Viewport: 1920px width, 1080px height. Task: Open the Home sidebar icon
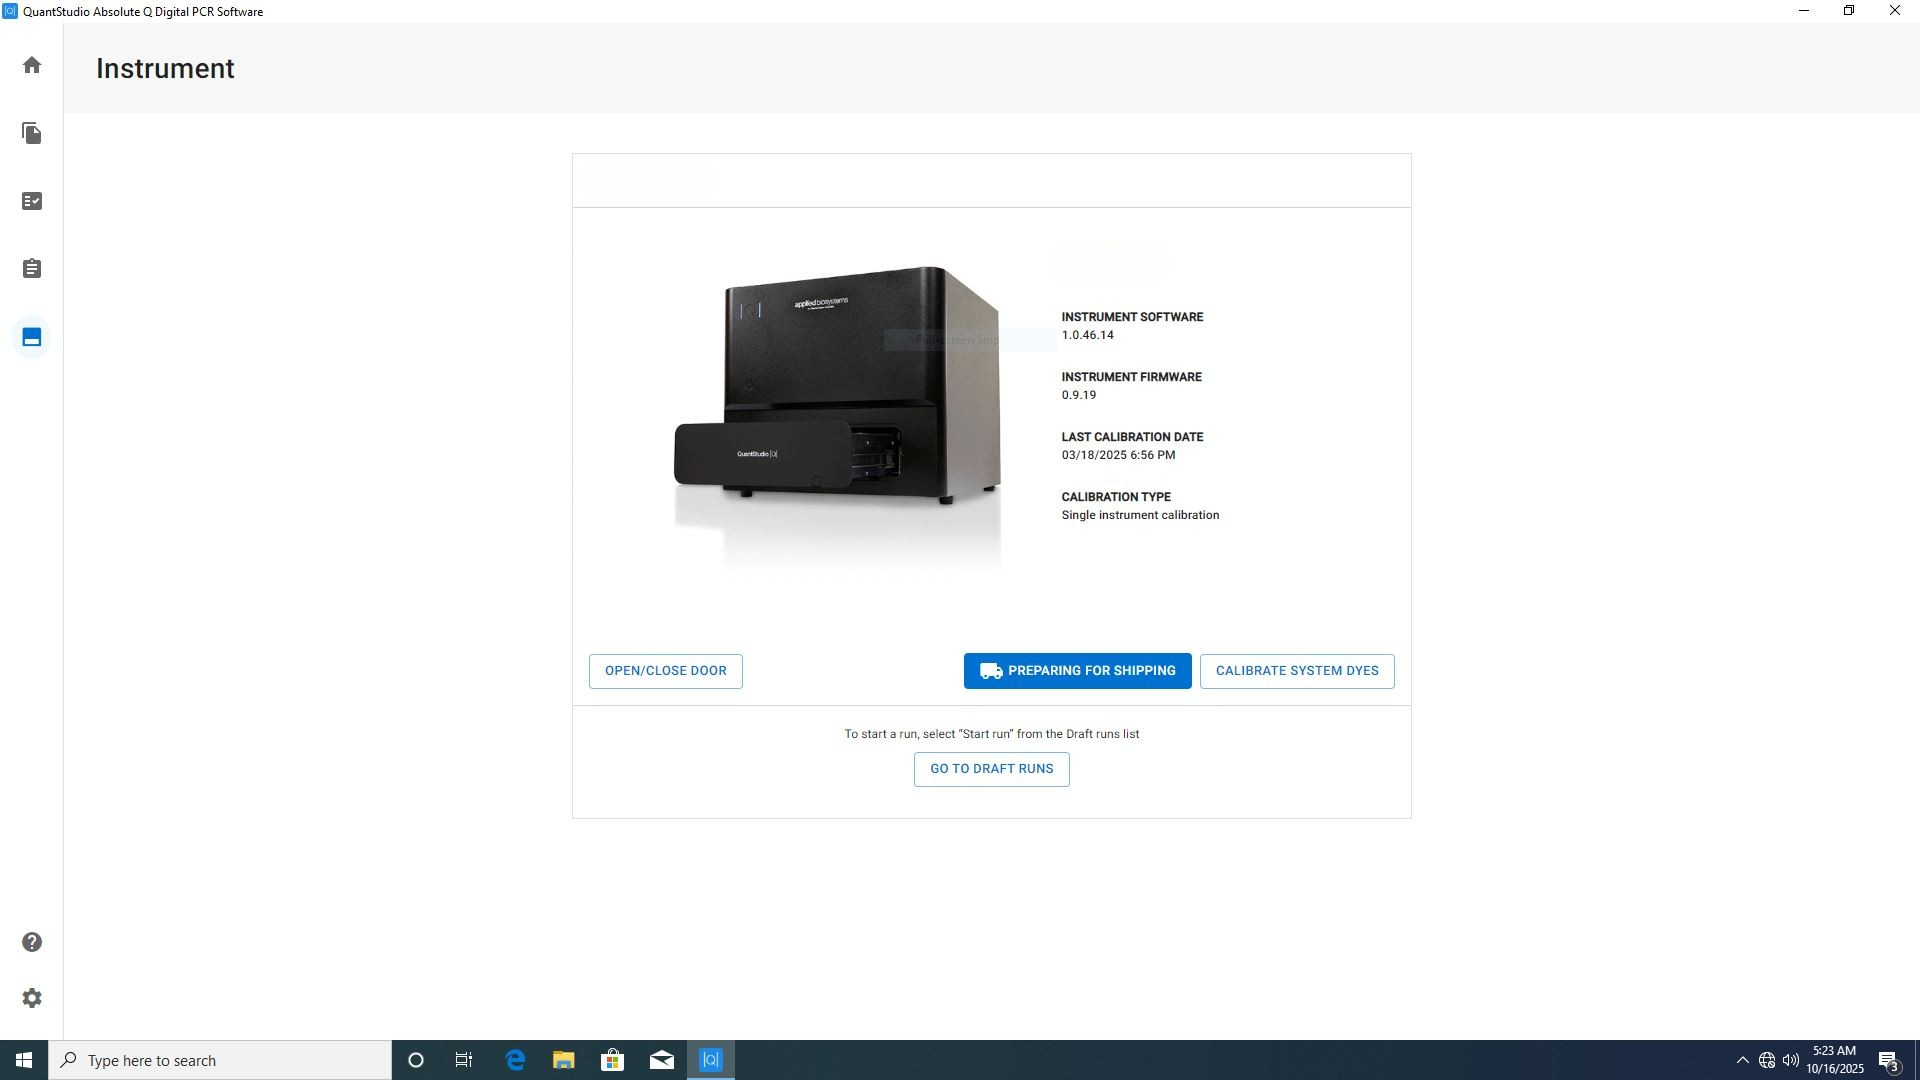(x=32, y=66)
